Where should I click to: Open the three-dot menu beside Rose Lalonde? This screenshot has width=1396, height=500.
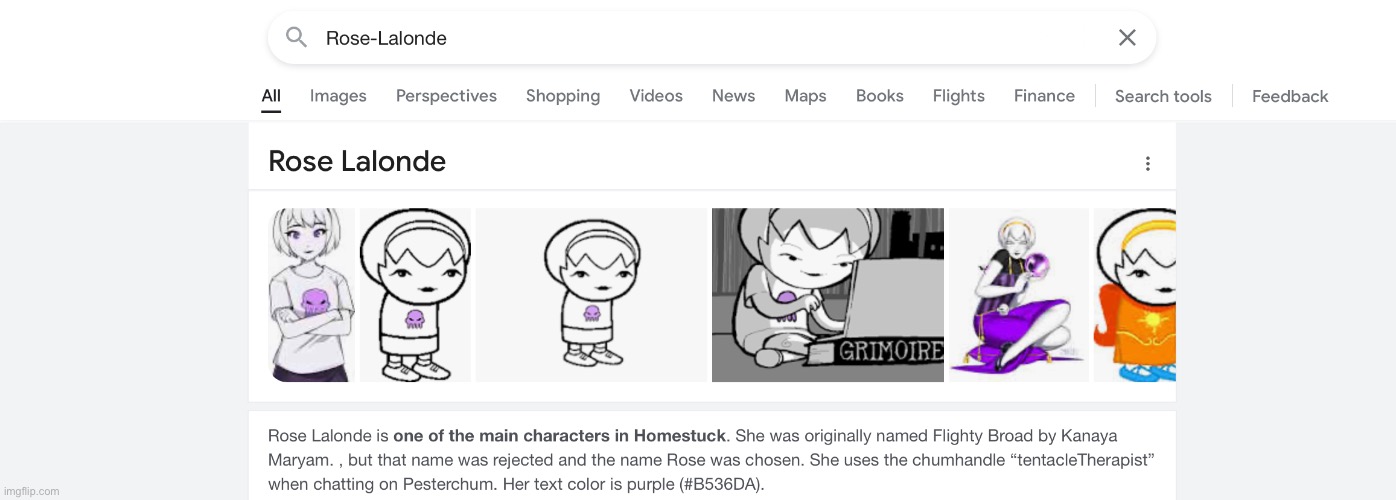tap(1148, 163)
